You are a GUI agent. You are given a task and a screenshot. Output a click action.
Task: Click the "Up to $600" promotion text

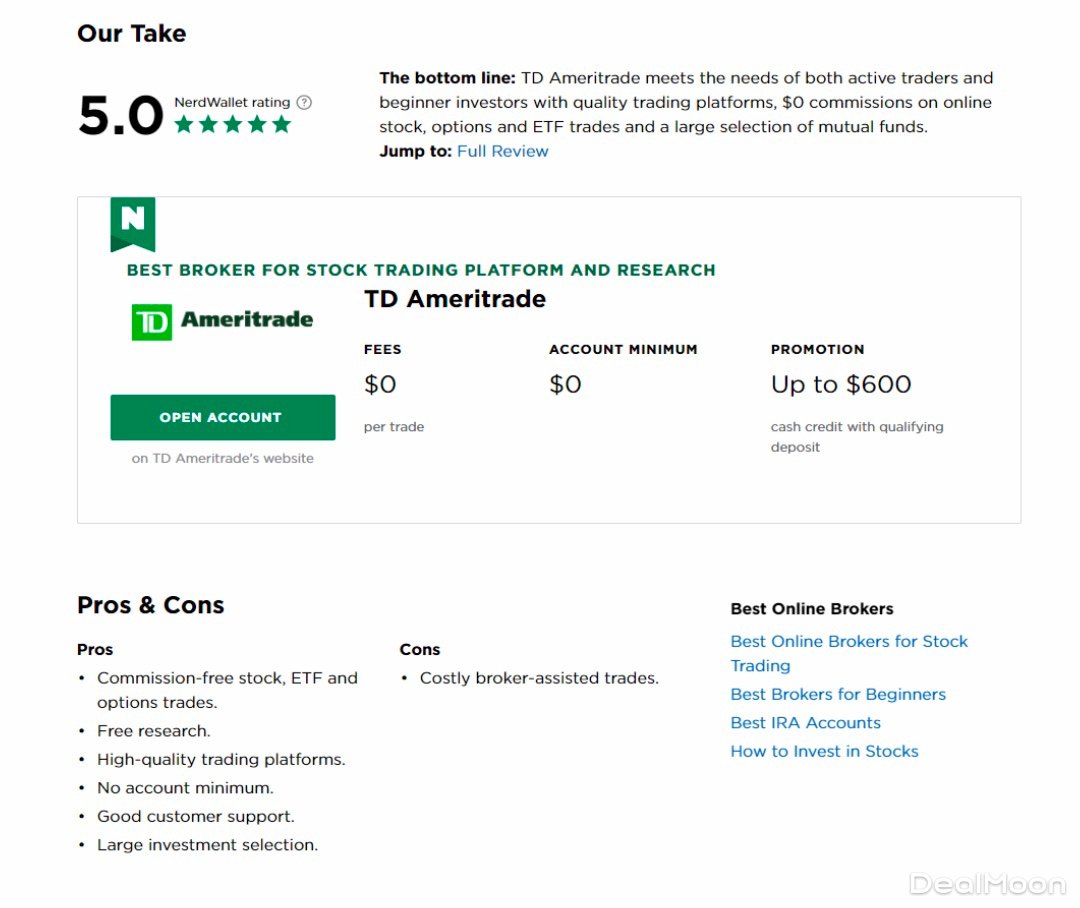coord(841,384)
